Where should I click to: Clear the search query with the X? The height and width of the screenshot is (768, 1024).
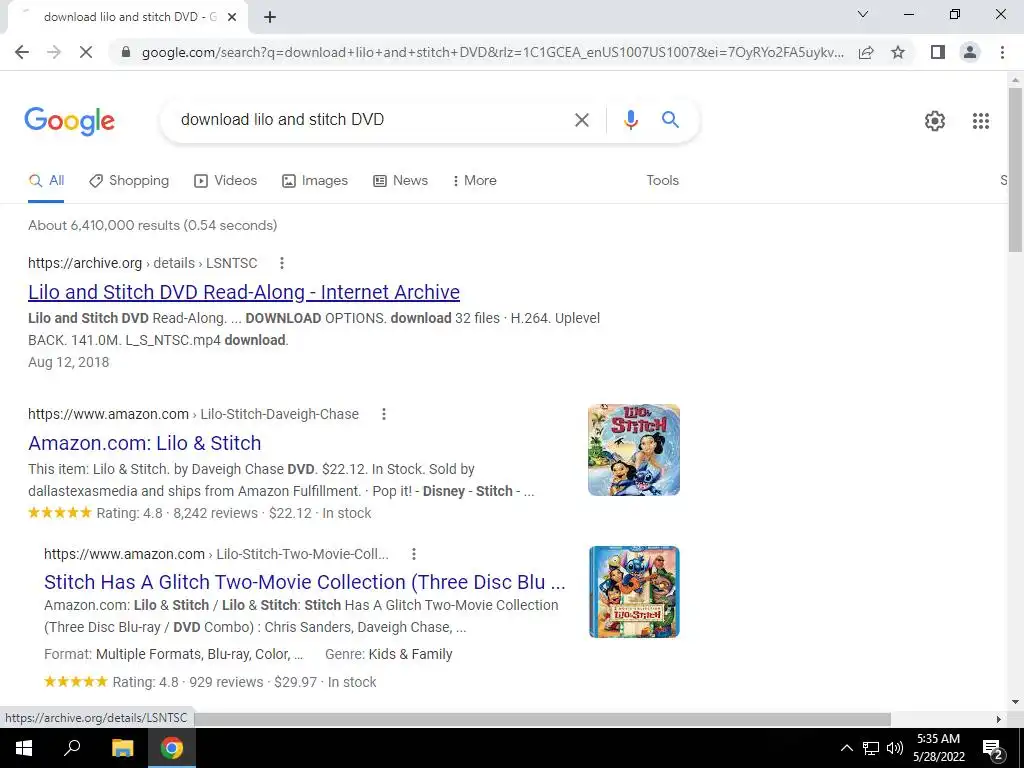(x=581, y=120)
